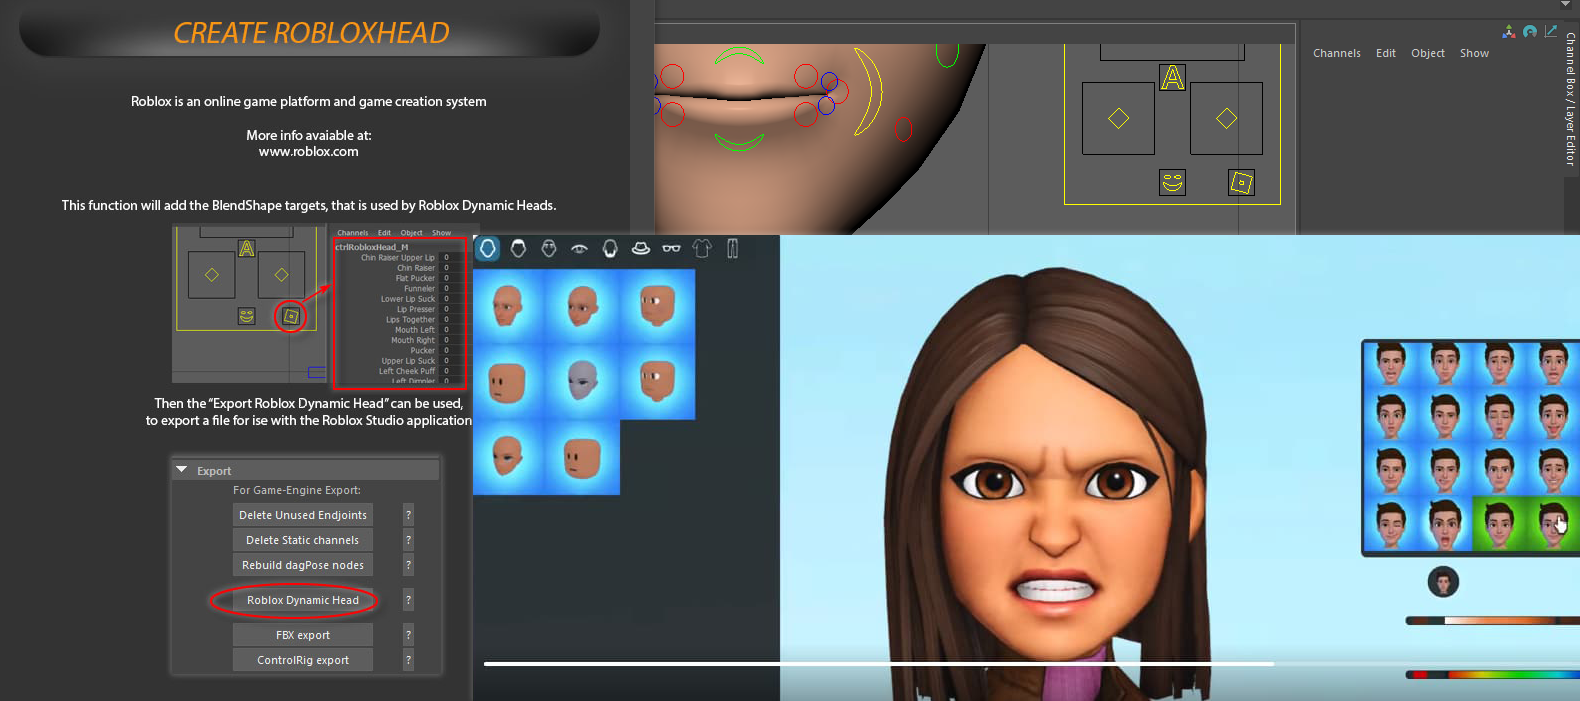Image resolution: width=1580 pixels, height=701 pixels.
Task: Click the Roblox Dynamic Head button
Action: coord(303,600)
